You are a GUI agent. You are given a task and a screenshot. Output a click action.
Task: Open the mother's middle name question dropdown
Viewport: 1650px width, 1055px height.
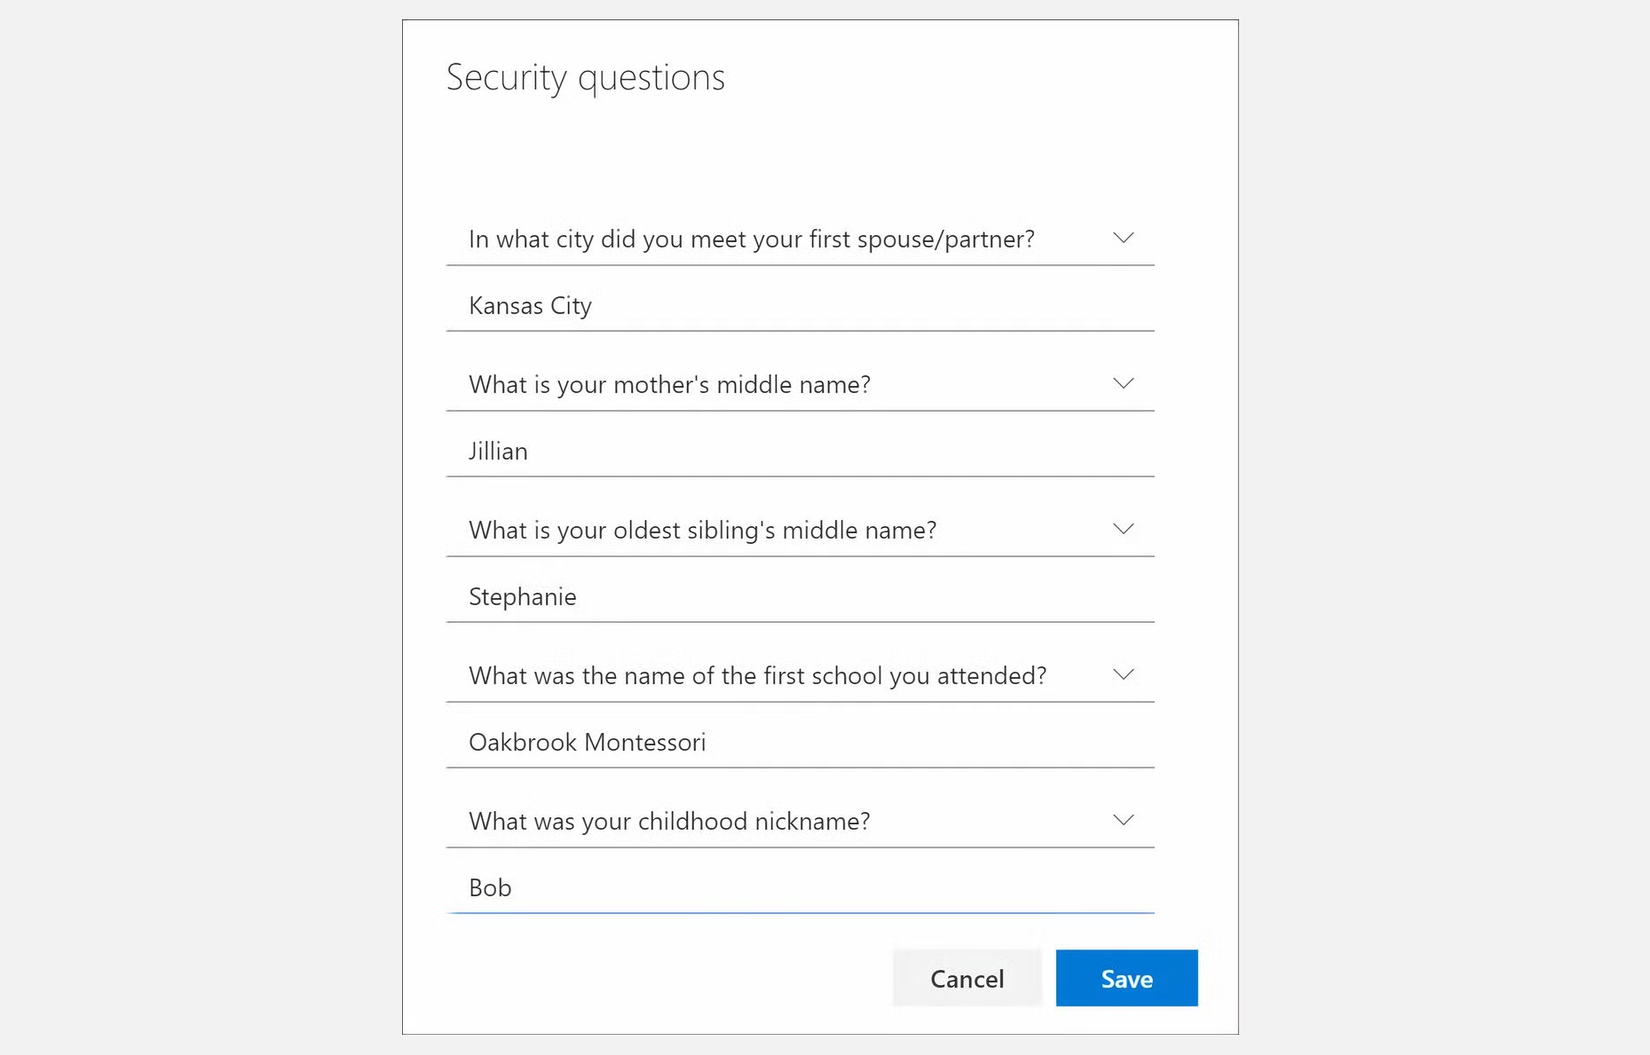pos(800,383)
